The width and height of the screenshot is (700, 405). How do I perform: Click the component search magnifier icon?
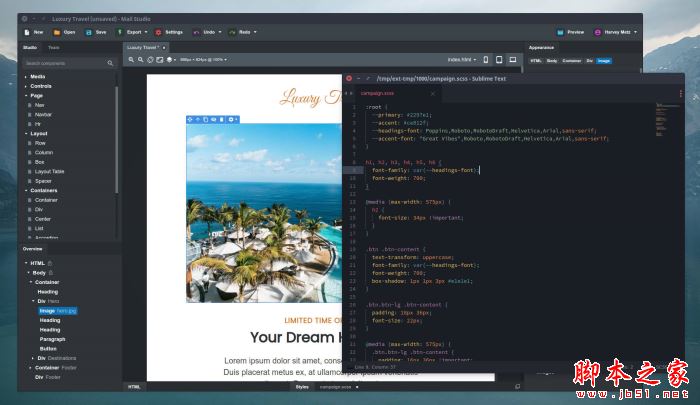pyautogui.click(x=112, y=63)
